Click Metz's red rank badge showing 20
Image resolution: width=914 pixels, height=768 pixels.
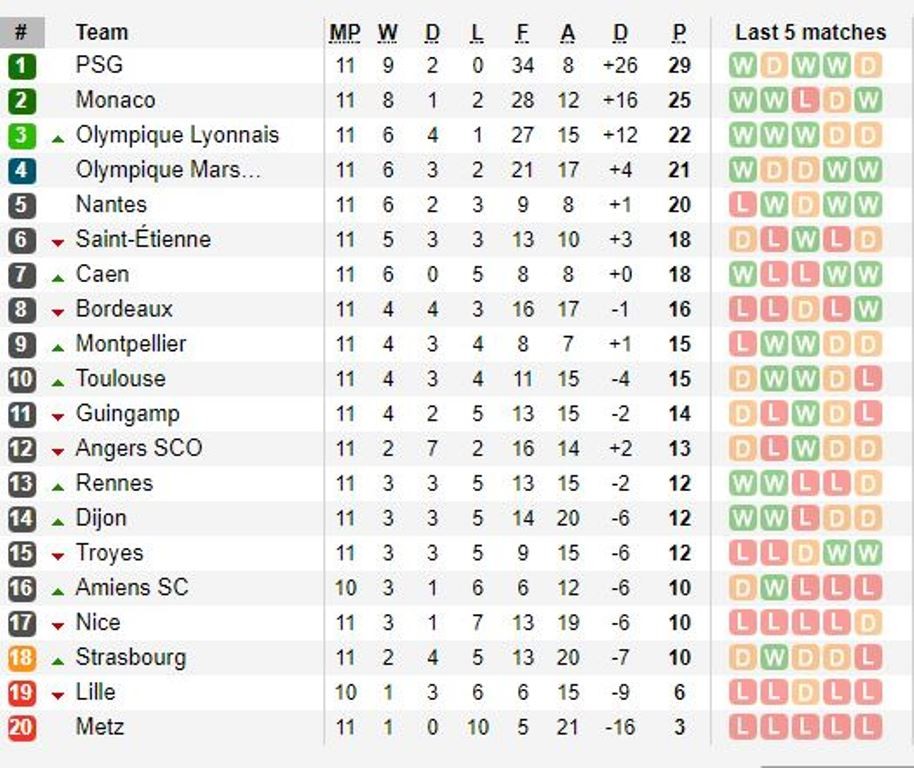coord(24,728)
